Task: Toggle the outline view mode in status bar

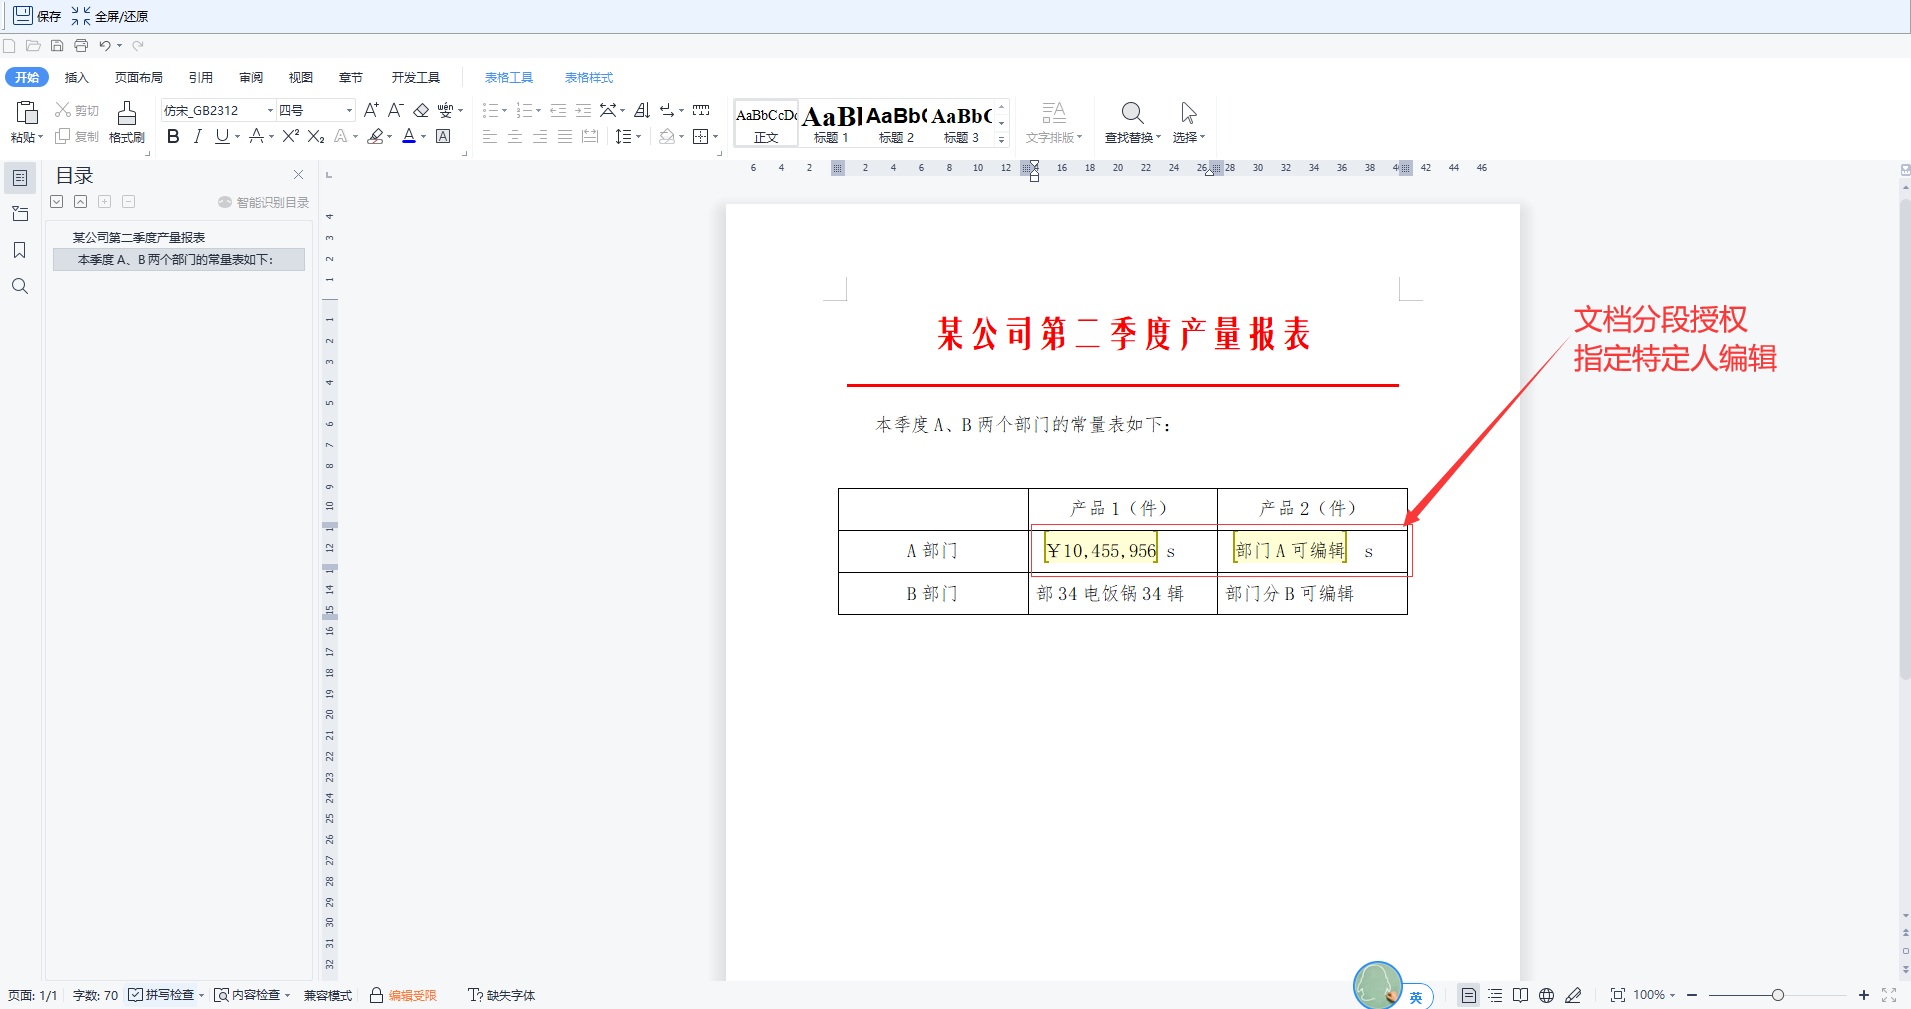Action: pos(1495,995)
